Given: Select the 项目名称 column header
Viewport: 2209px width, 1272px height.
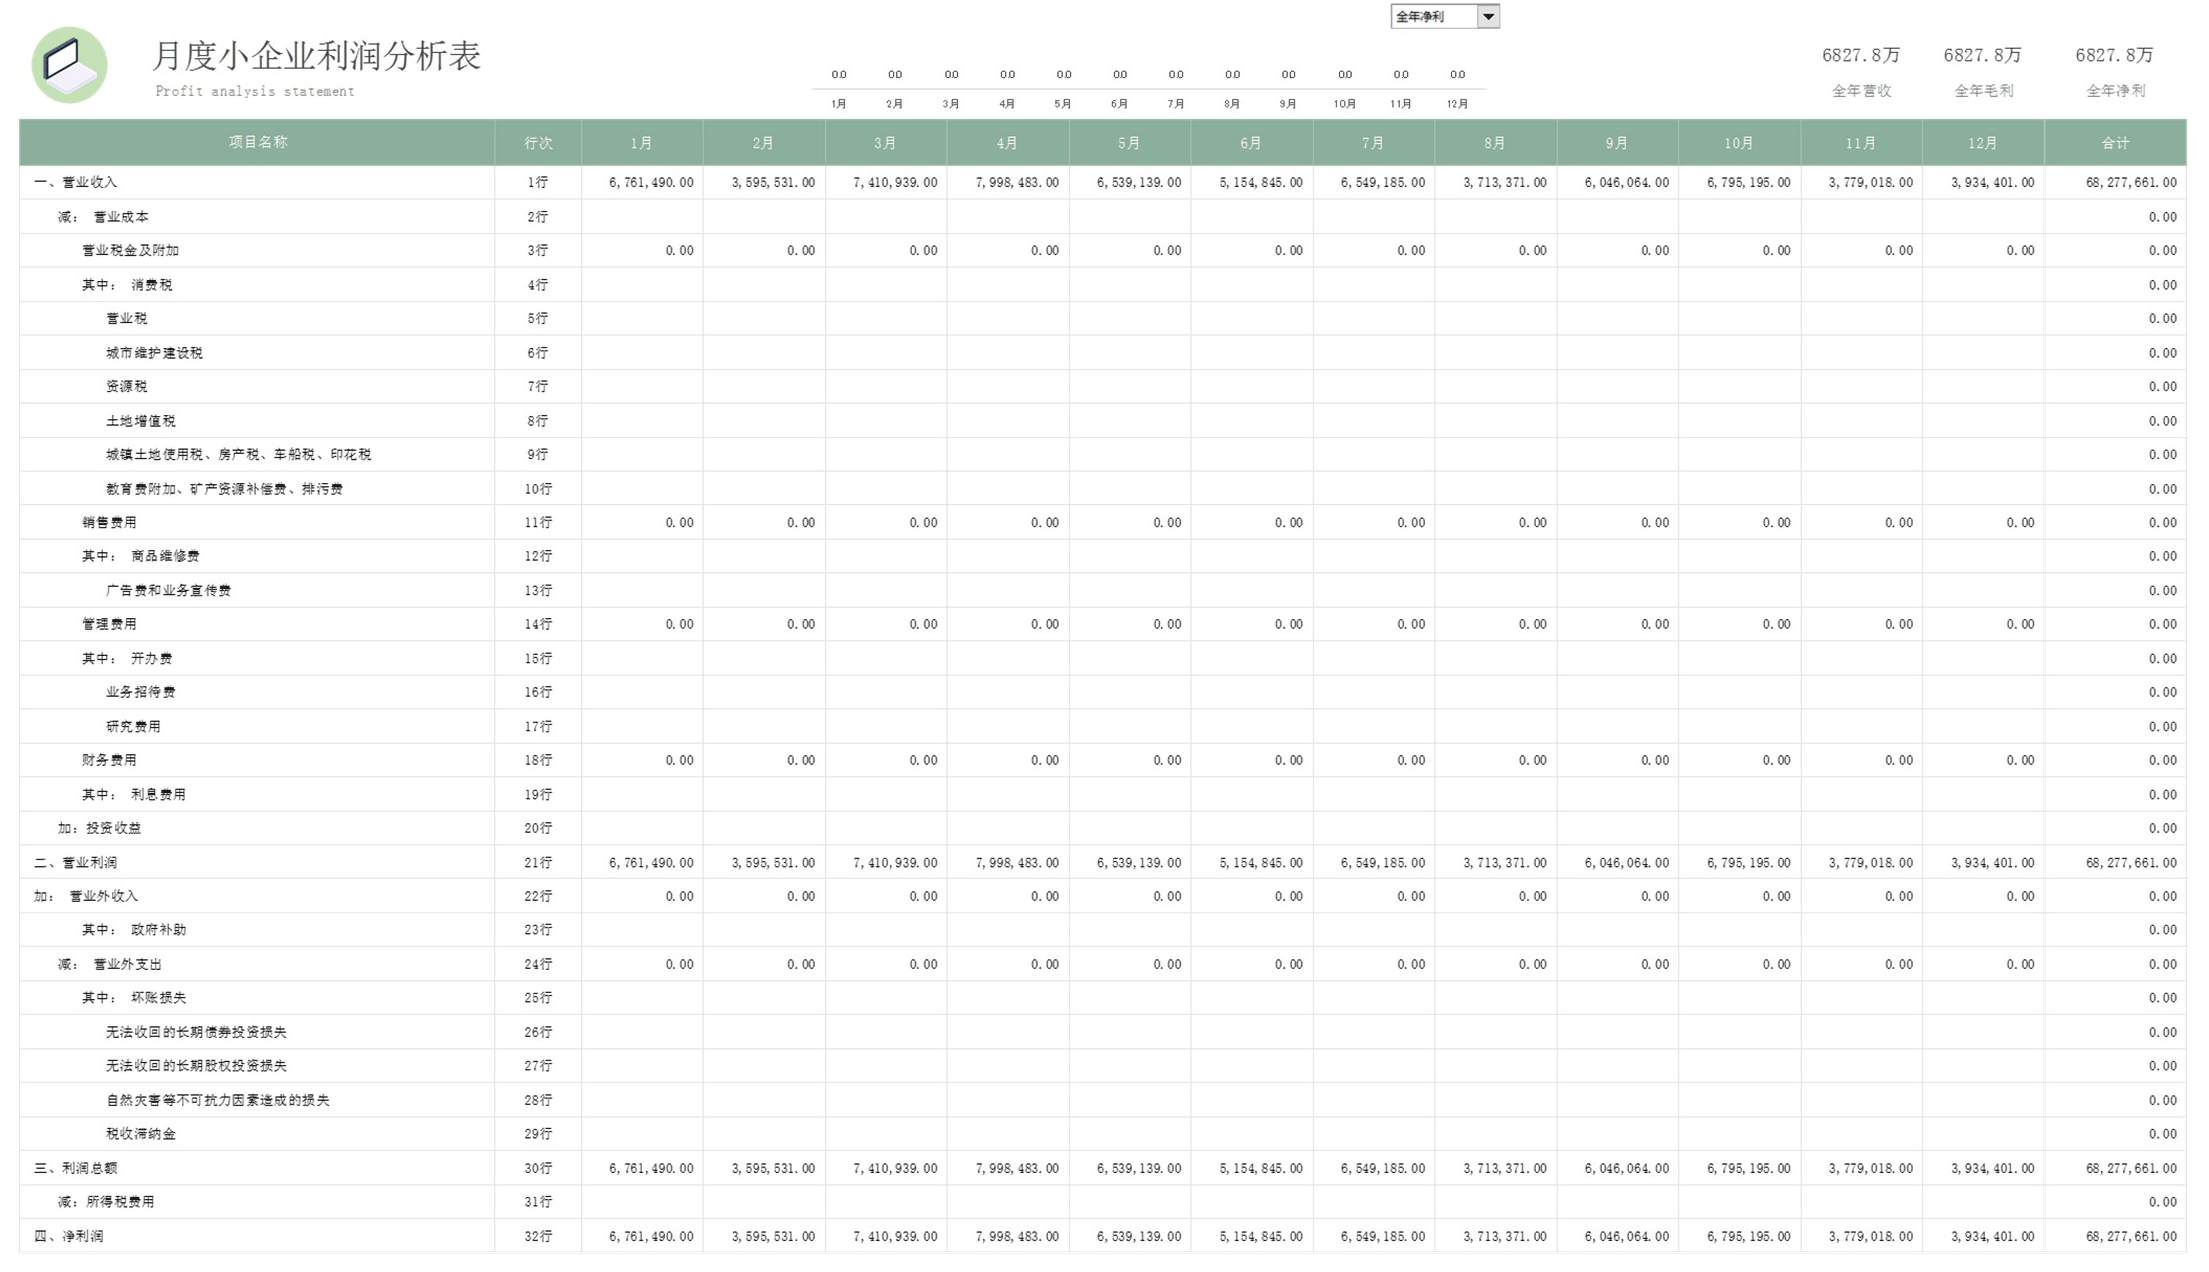Looking at the screenshot, I should click(257, 142).
